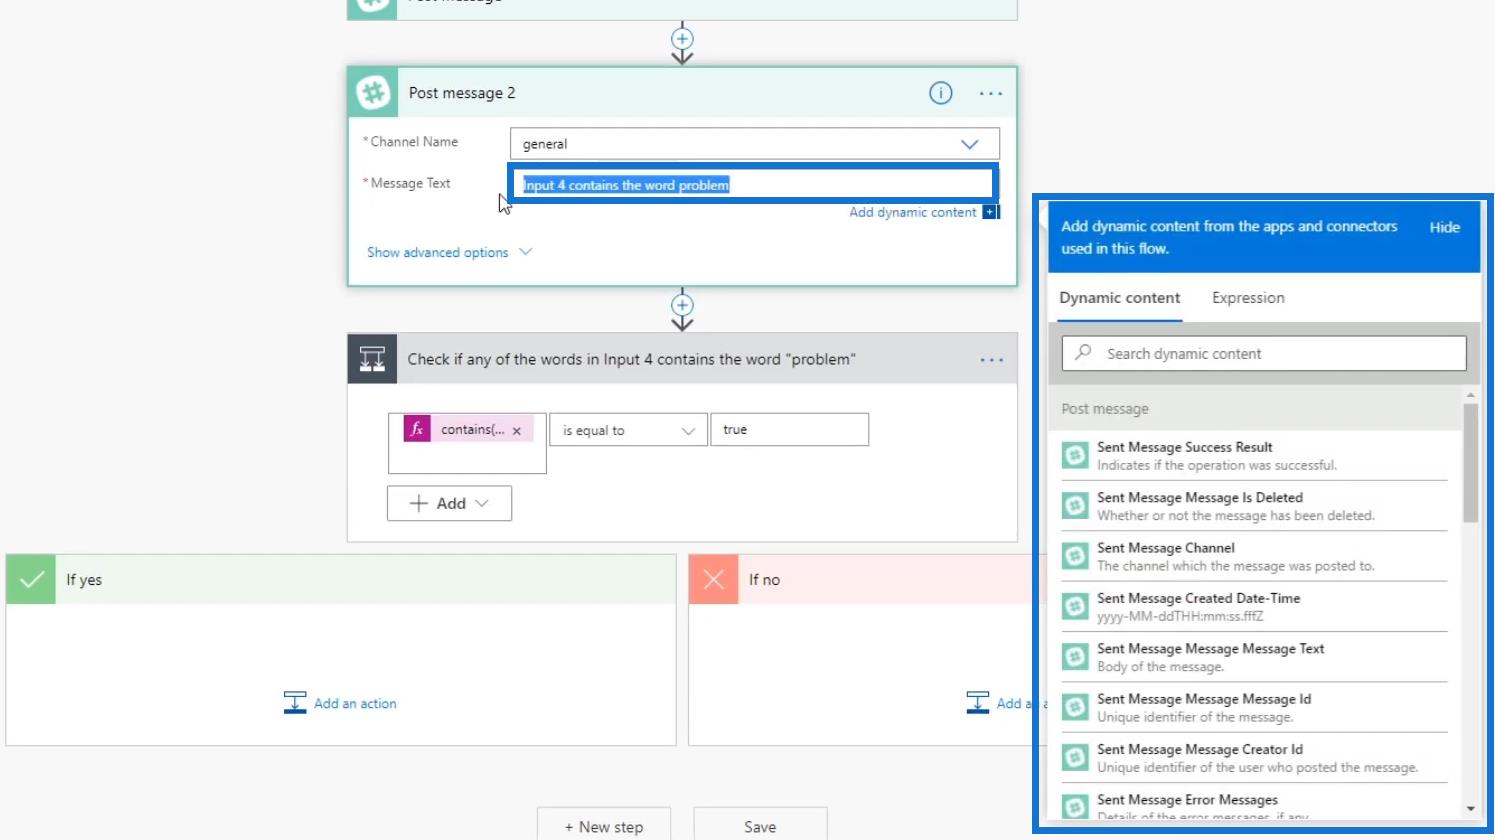The image size is (1495, 840).
Task: Insert a step below Post message 2
Action: click(682, 305)
